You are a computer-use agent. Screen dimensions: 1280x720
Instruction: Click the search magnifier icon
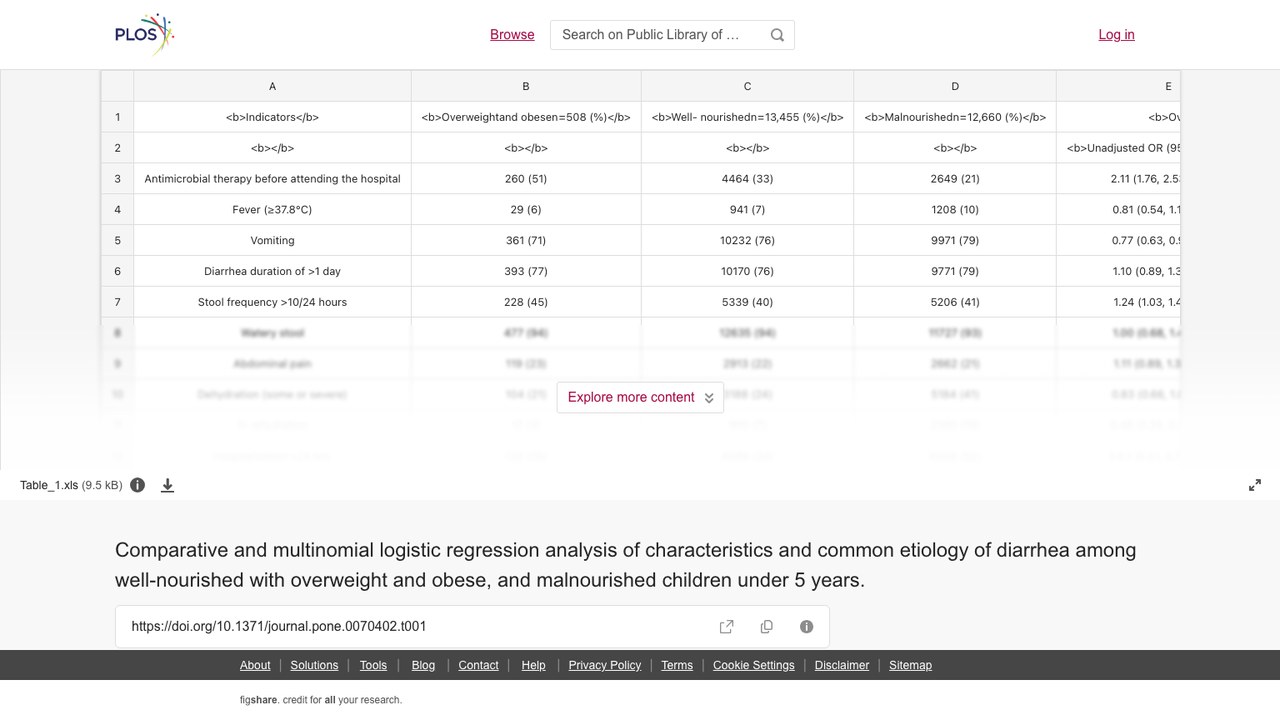pyautogui.click(x=777, y=35)
